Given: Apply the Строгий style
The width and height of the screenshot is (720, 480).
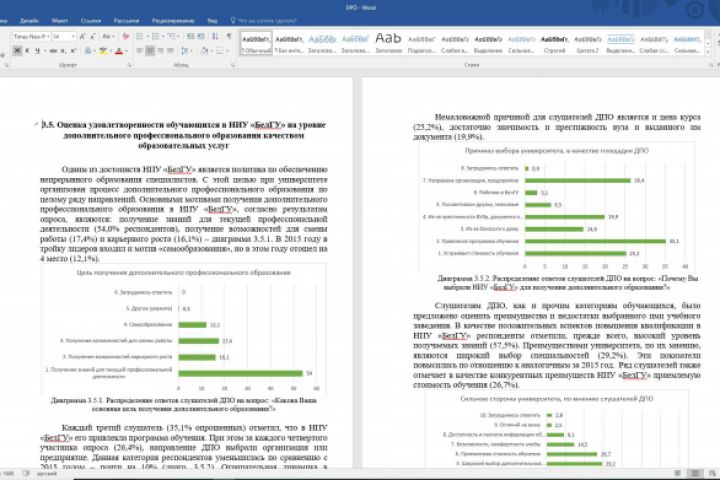Looking at the screenshot, I should (x=555, y=43).
